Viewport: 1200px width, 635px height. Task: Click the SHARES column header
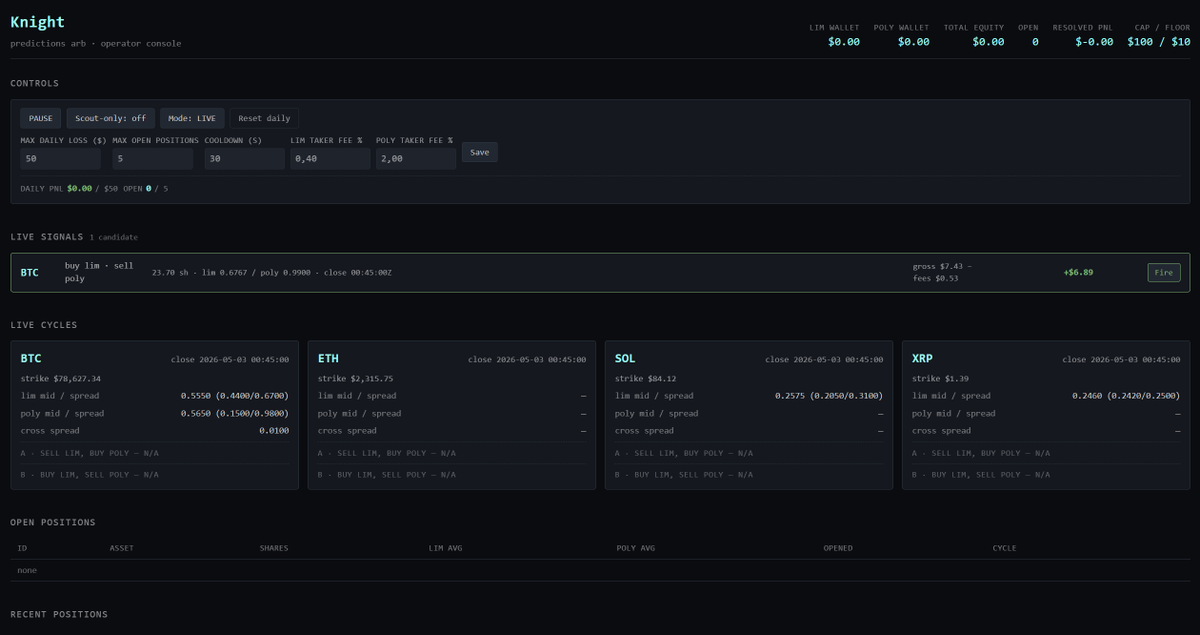pos(274,548)
